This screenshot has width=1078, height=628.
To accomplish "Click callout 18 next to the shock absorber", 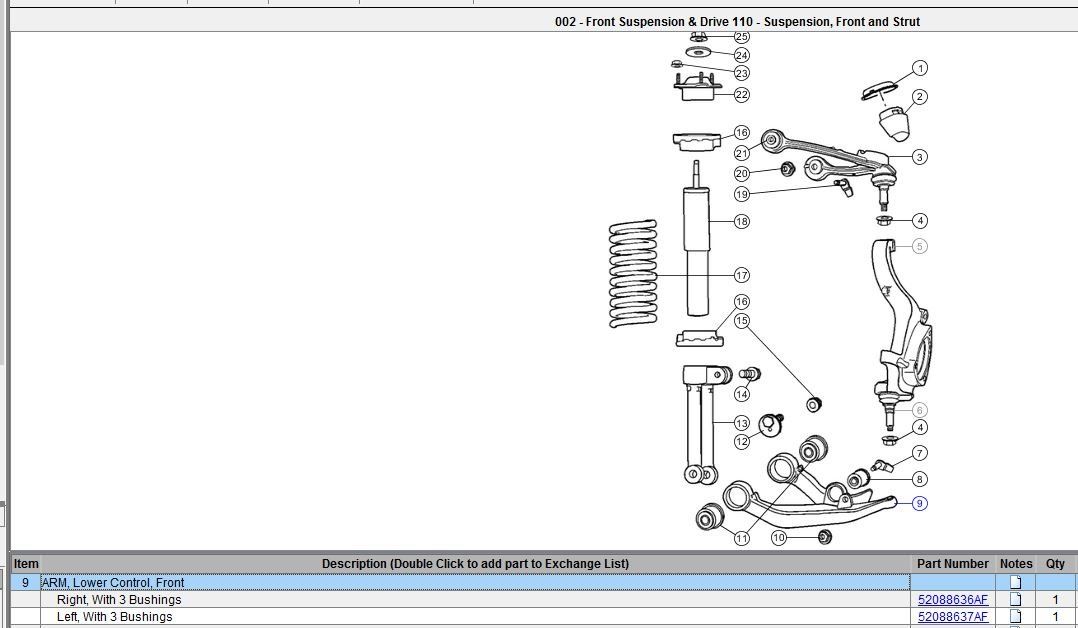I will click(x=741, y=221).
